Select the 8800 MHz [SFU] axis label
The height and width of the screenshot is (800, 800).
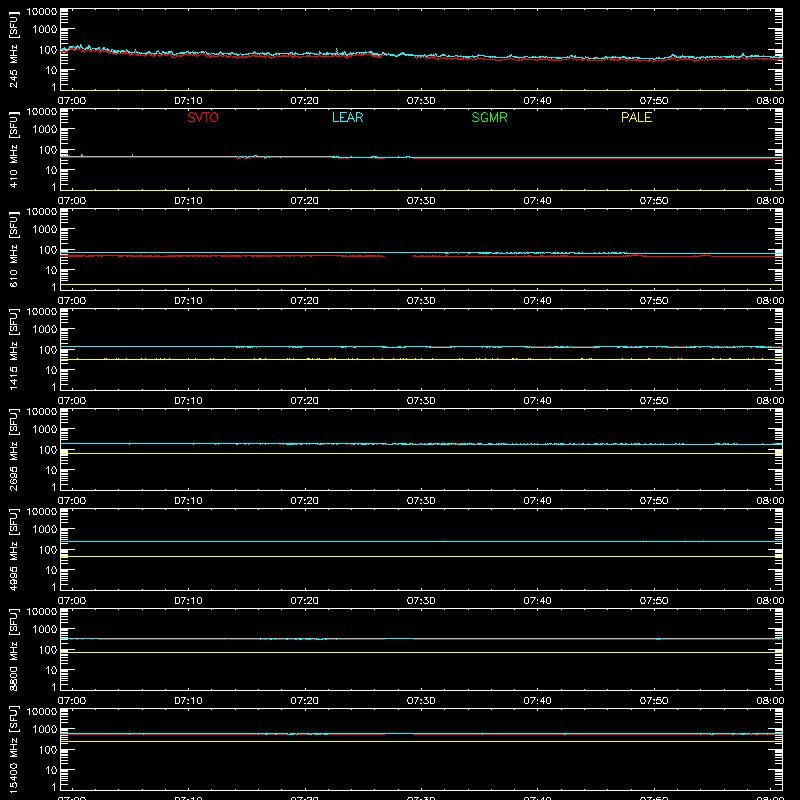13,649
